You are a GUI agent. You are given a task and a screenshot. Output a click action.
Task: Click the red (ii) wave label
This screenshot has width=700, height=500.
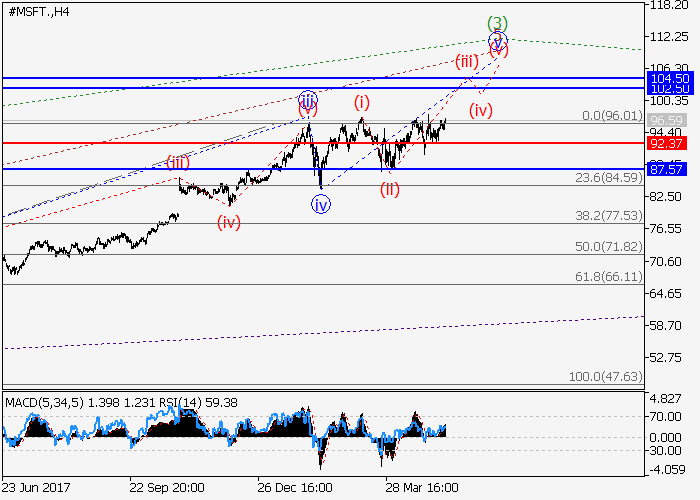pos(390,189)
